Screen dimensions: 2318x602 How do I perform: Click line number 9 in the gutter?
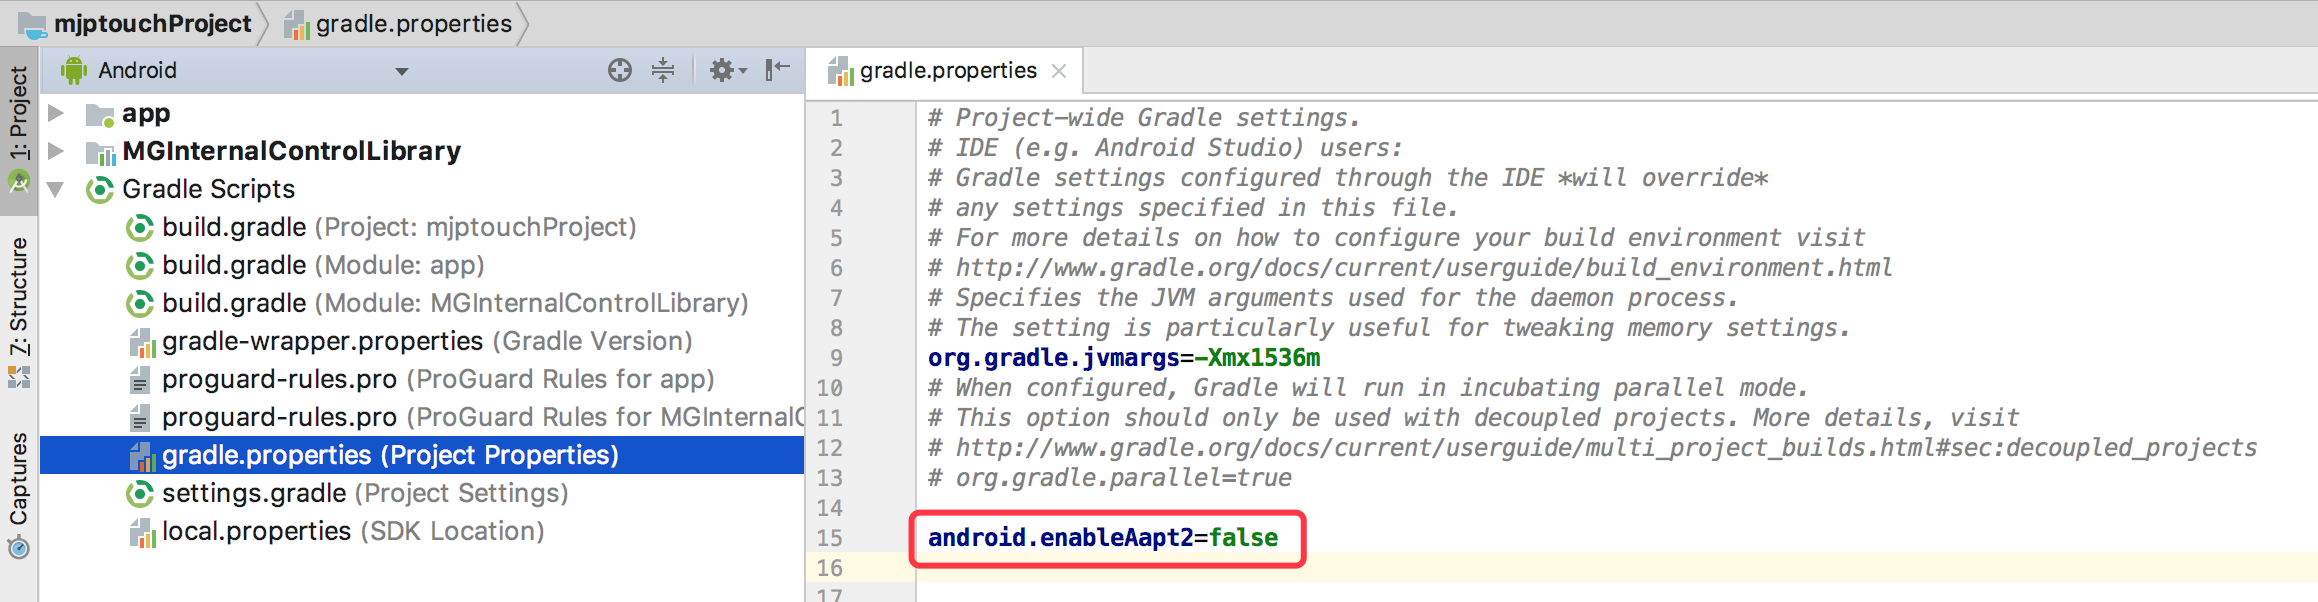pyautogui.click(x=836, y=358)
